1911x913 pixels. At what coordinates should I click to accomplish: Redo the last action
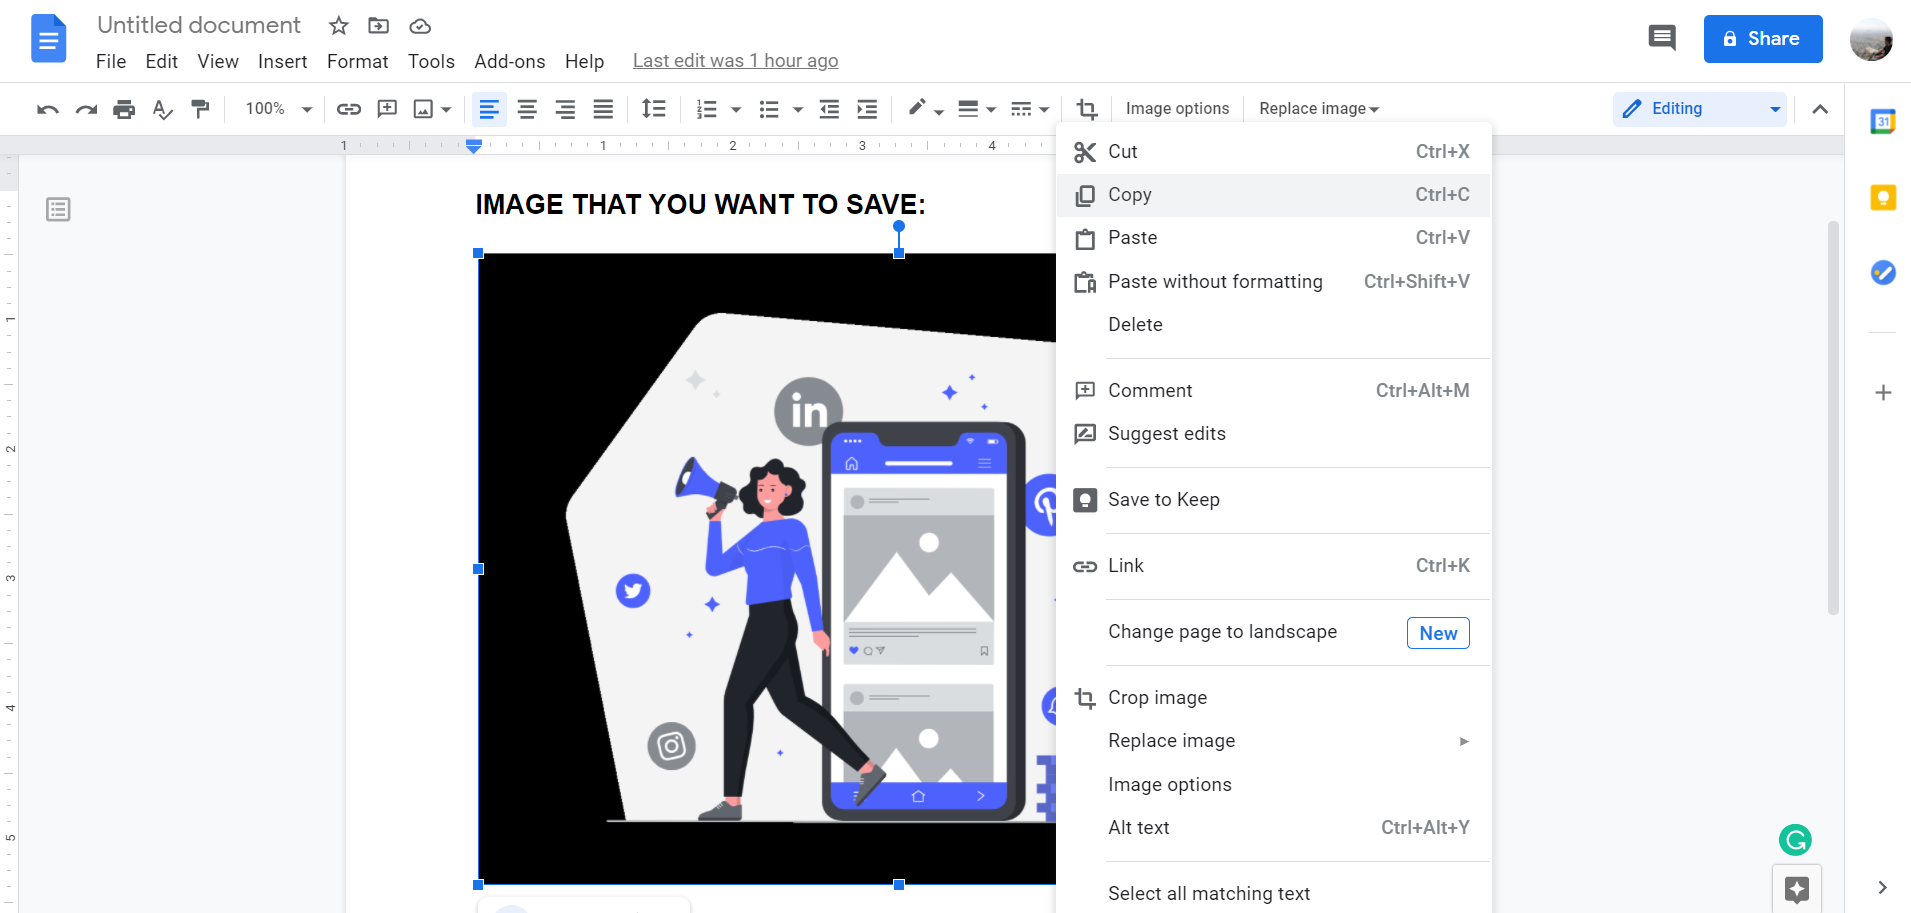tap(86, 109)
